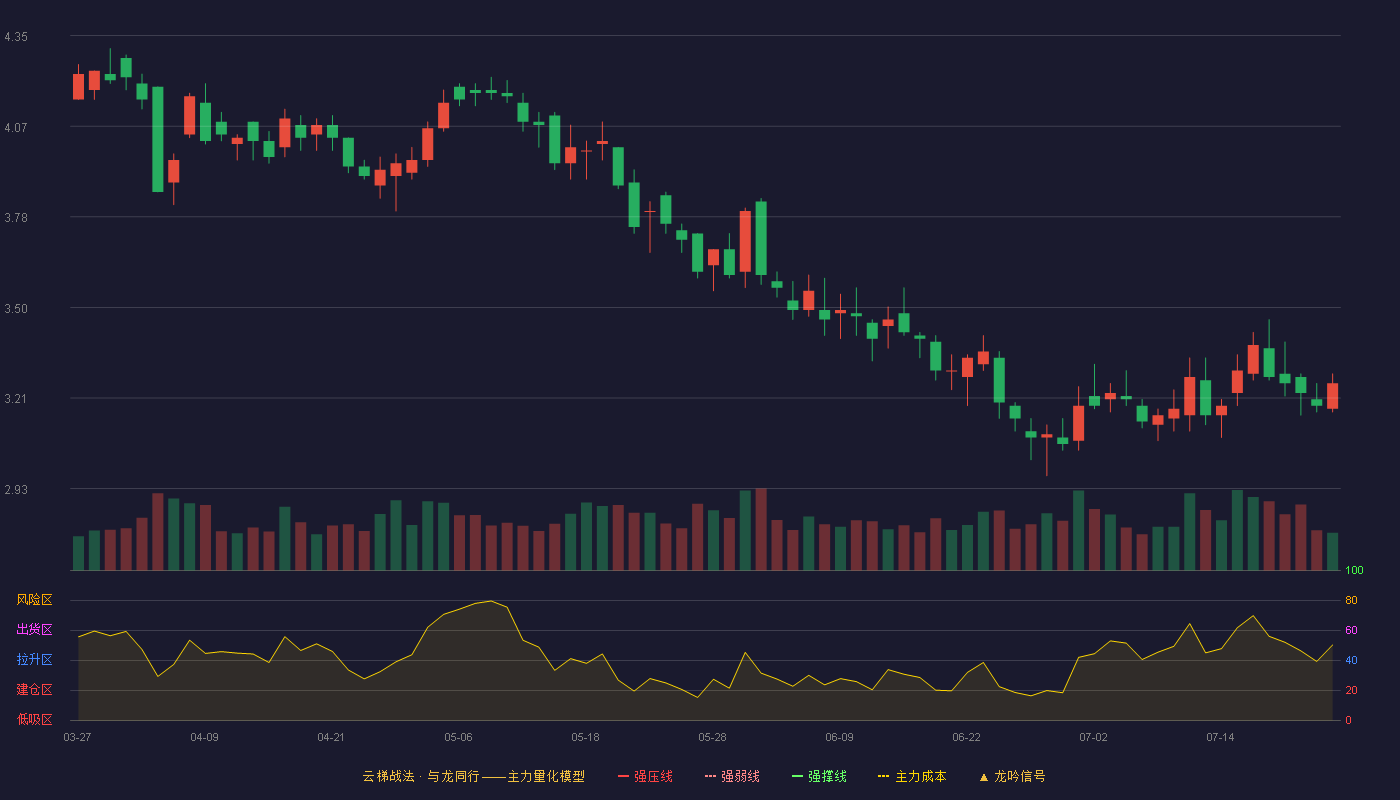The height and width of the screenshot is (800, 1400).
Task: Select the 建仓区 zone label
Action: click(35, 690)
